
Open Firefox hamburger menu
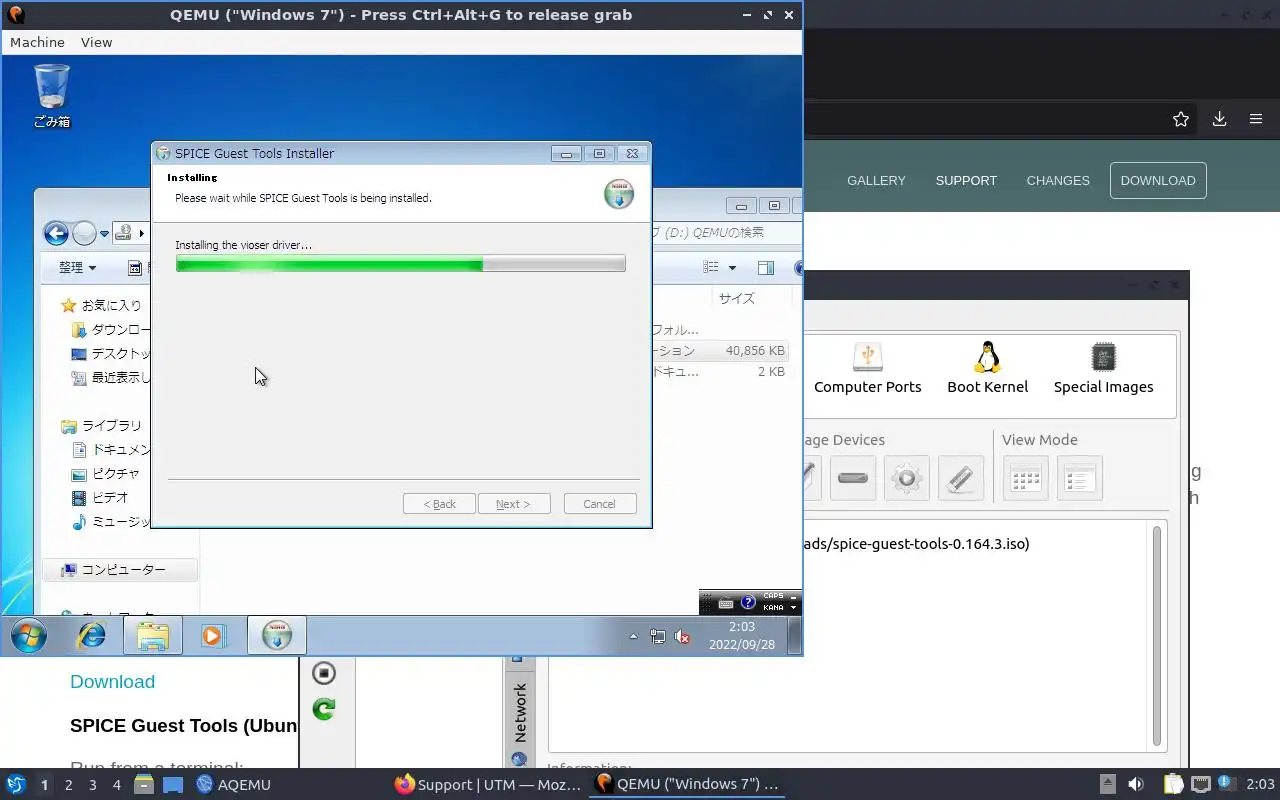1256,119
